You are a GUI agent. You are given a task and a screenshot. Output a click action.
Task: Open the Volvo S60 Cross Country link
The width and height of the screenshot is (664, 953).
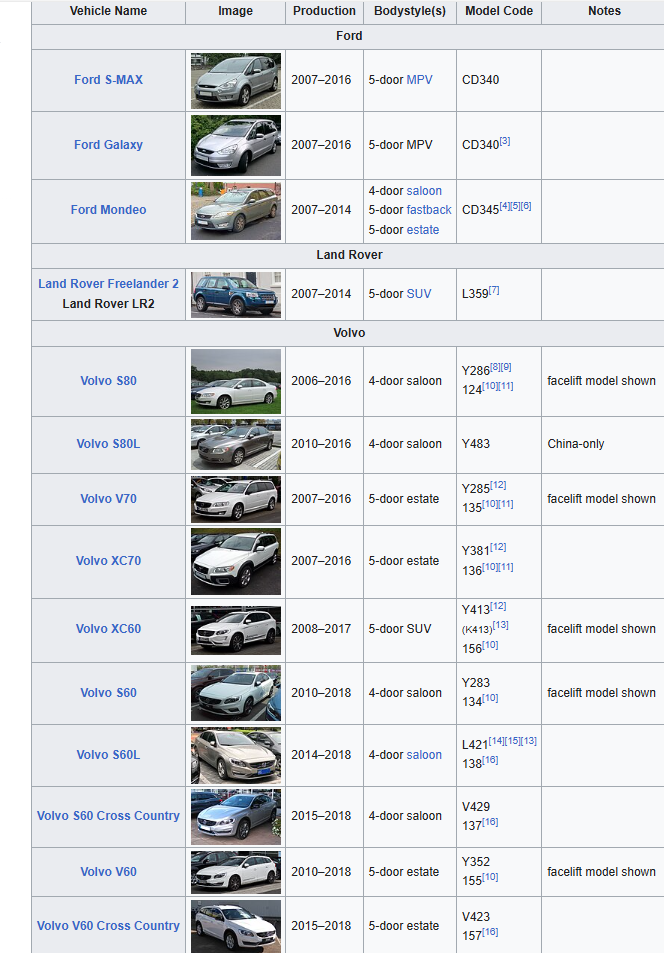[x=108, y=816]
